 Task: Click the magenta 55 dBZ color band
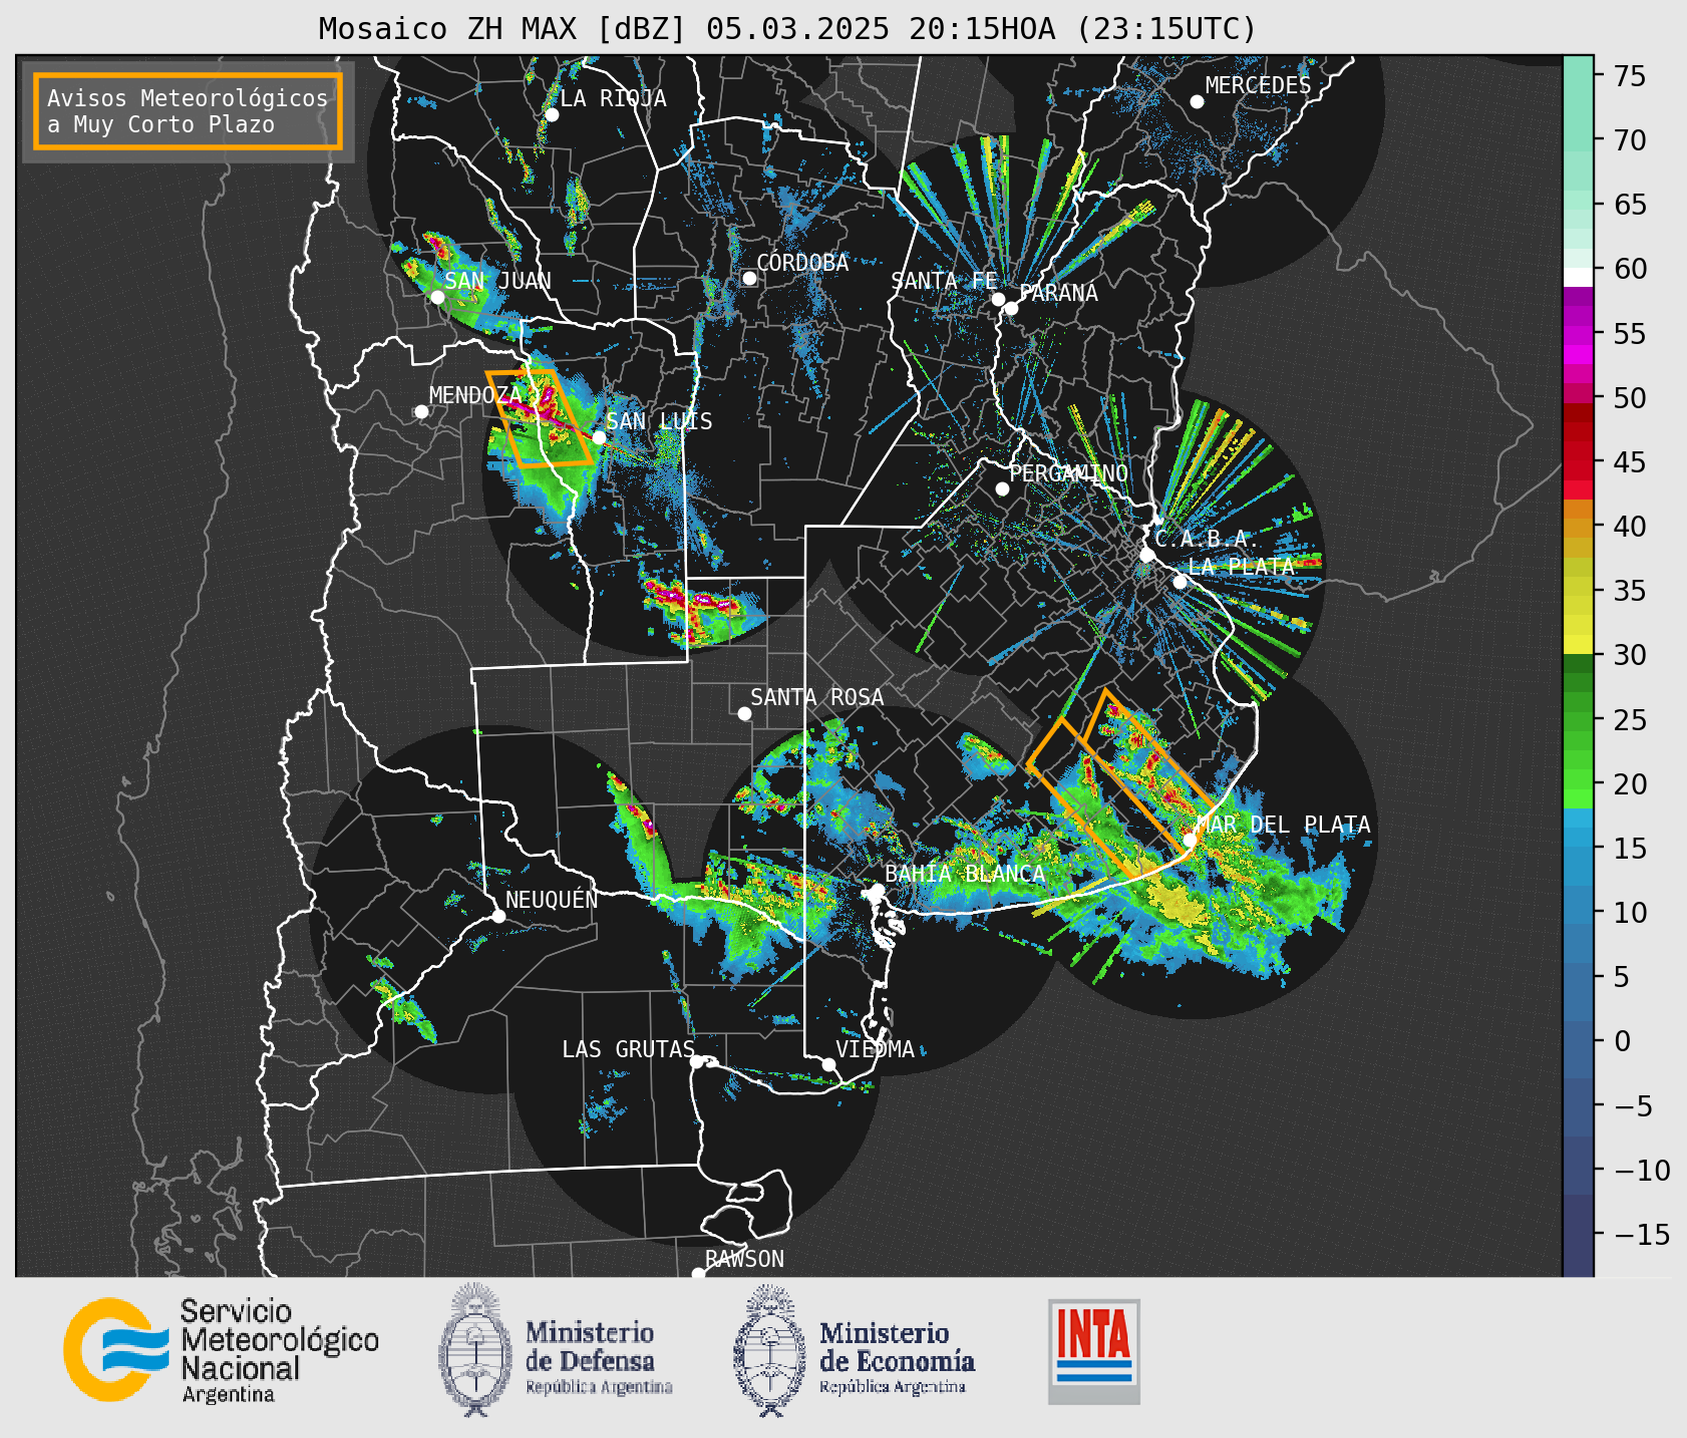(x=1578, y=333)
